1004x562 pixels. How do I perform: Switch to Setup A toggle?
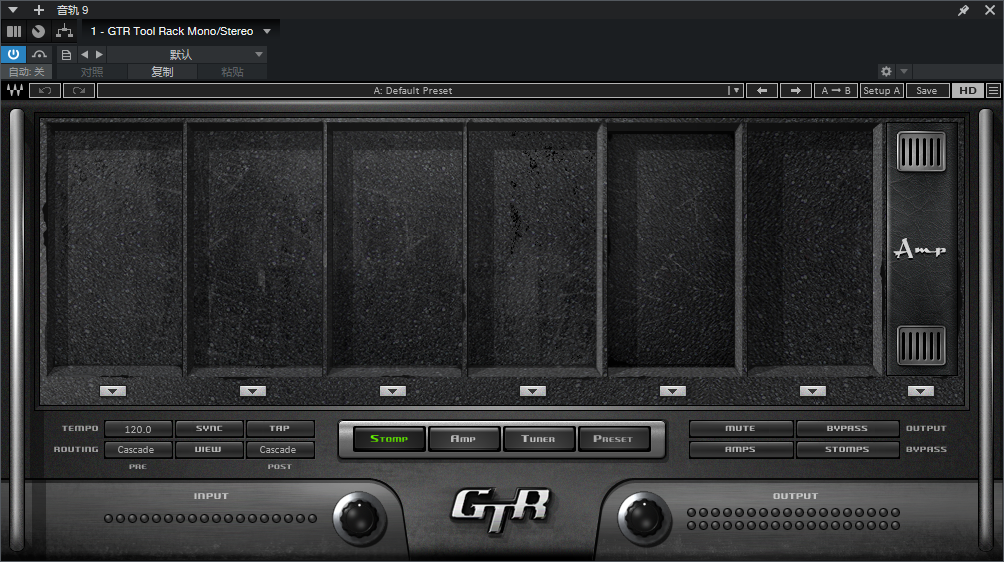(881, 90)
